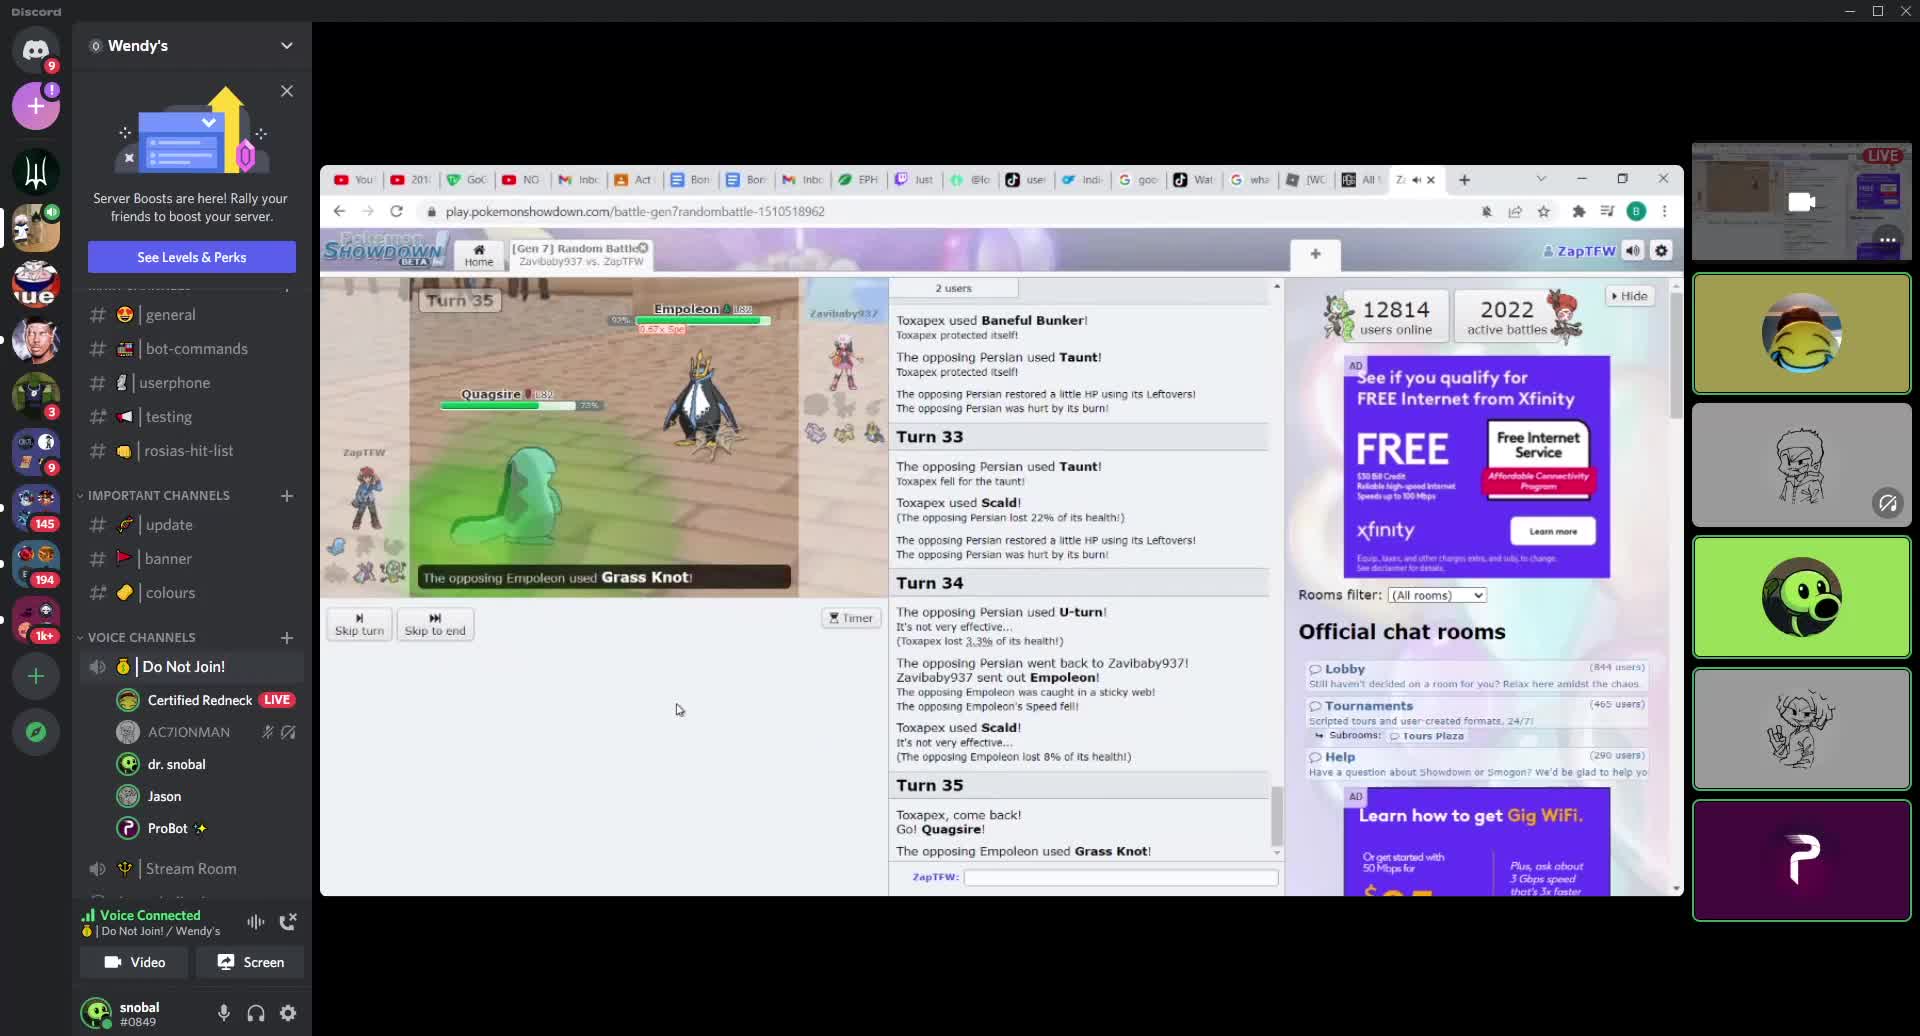Viewport: 1920px width, 1036px height.
Task: Click the Explore Discoverable Servers compass icon
Action: [x=36, y=732]
